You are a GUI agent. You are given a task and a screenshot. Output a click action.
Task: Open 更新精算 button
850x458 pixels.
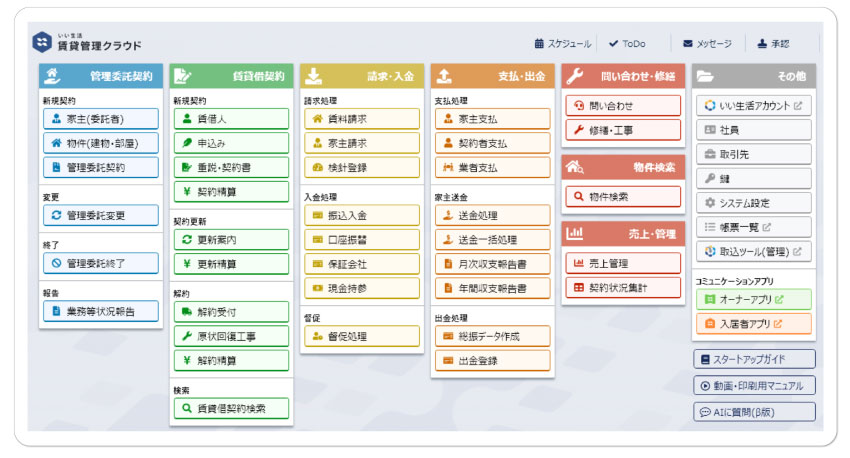click(231, 264)
